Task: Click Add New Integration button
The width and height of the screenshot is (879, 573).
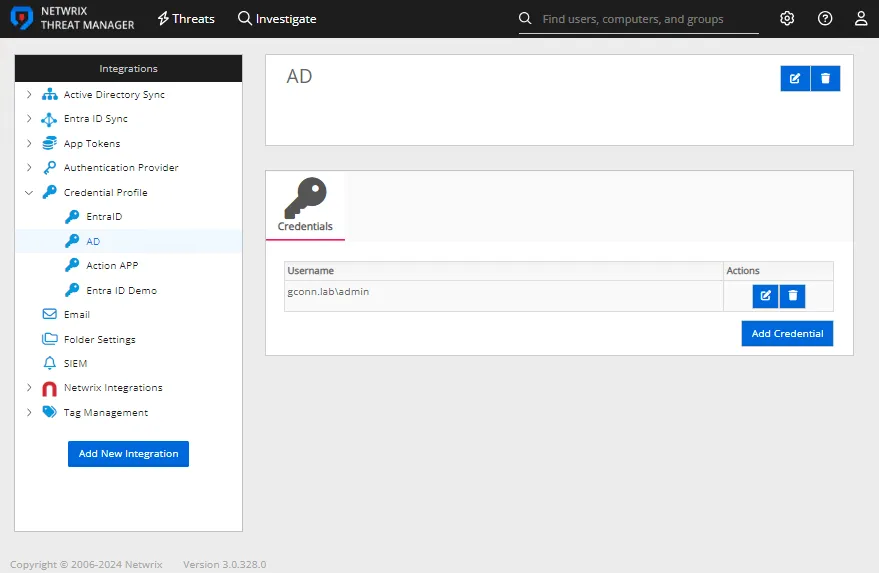Action: [128, 454]
